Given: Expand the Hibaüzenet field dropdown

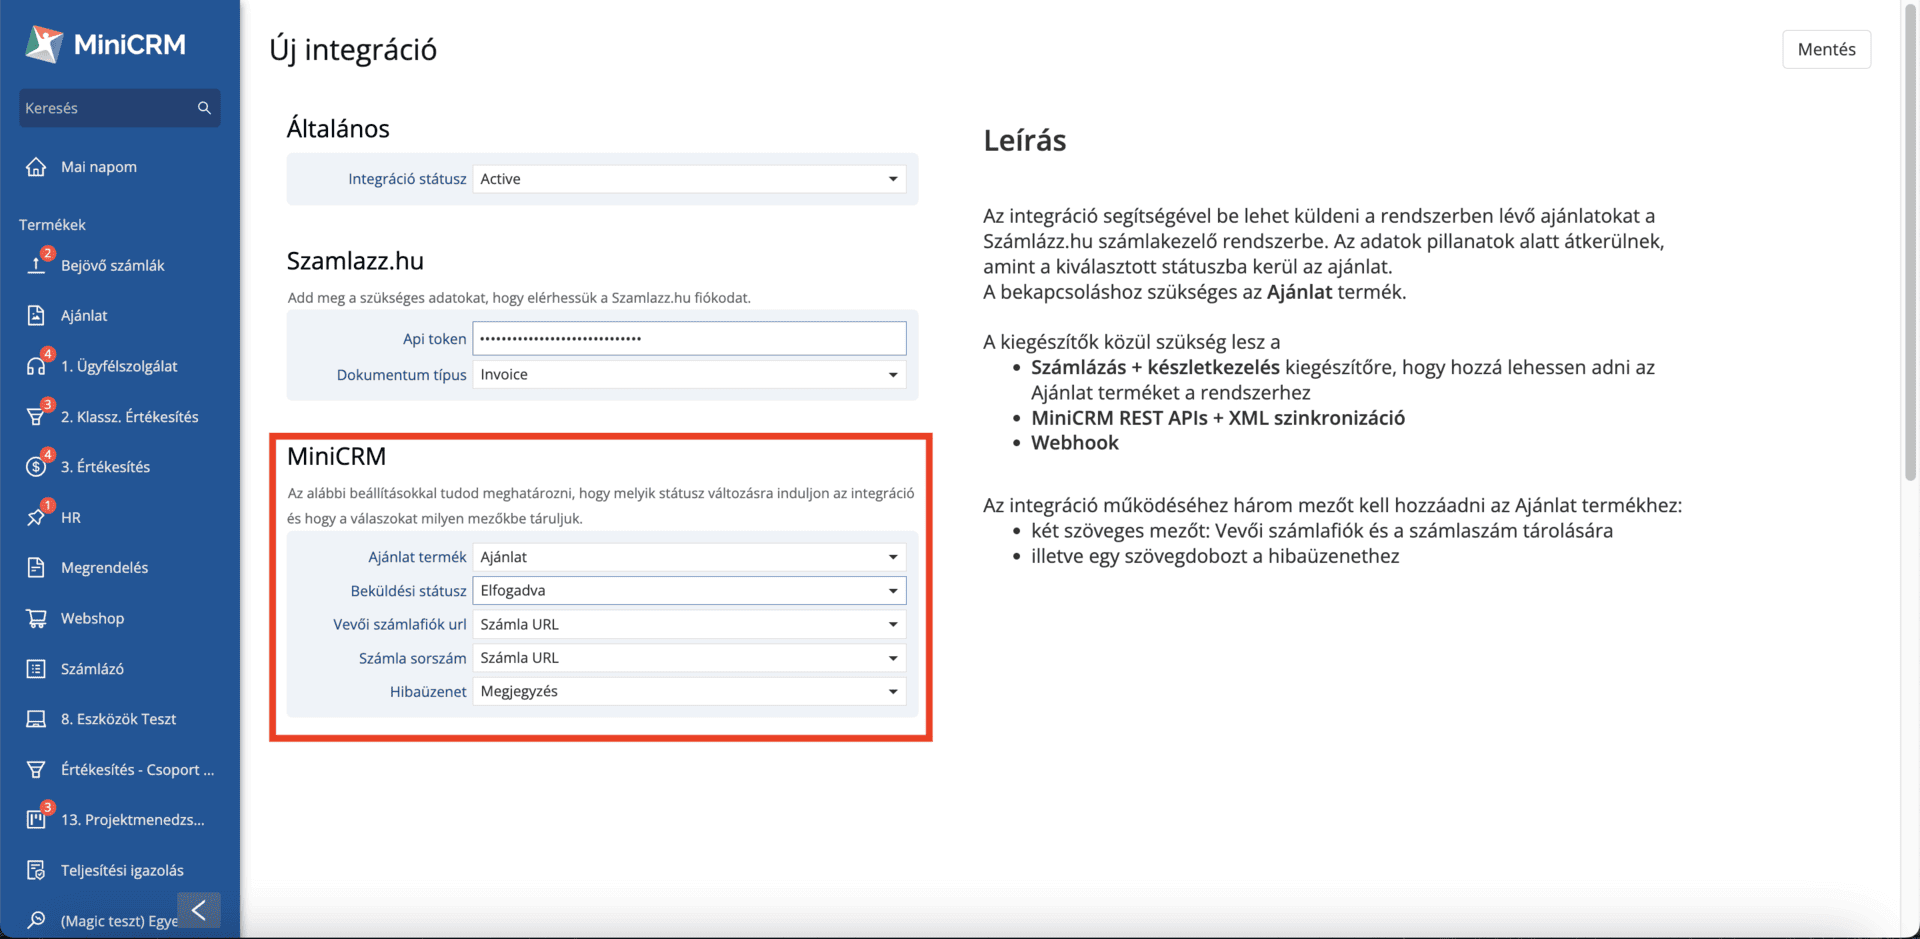Looking at the screenshot, I should click(x=689, y=692).
